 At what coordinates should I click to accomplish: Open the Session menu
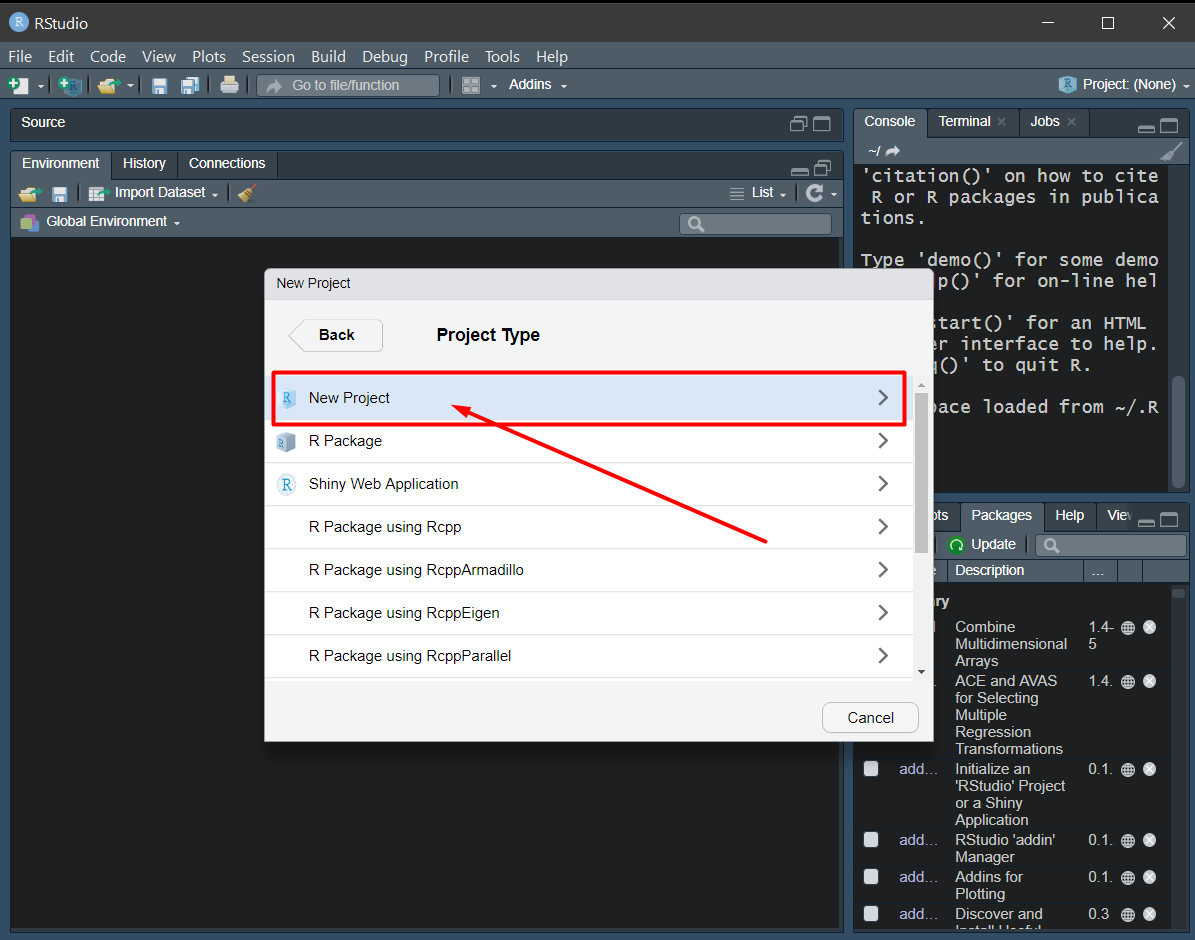tap(268, 56)
